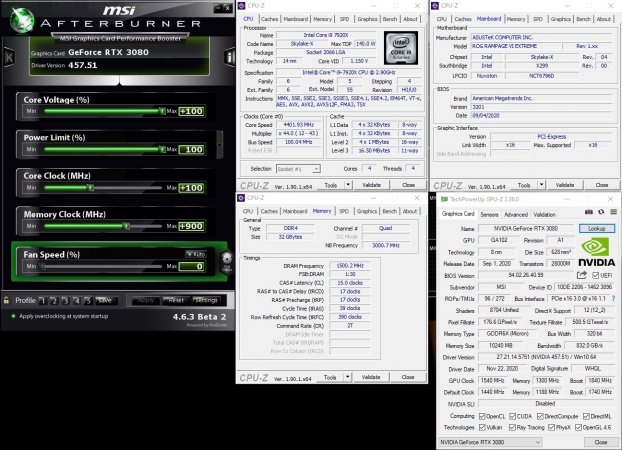Open the Socket #1 selection dropdown
Viewport: 622px width, 450px height.
[298, 169]
